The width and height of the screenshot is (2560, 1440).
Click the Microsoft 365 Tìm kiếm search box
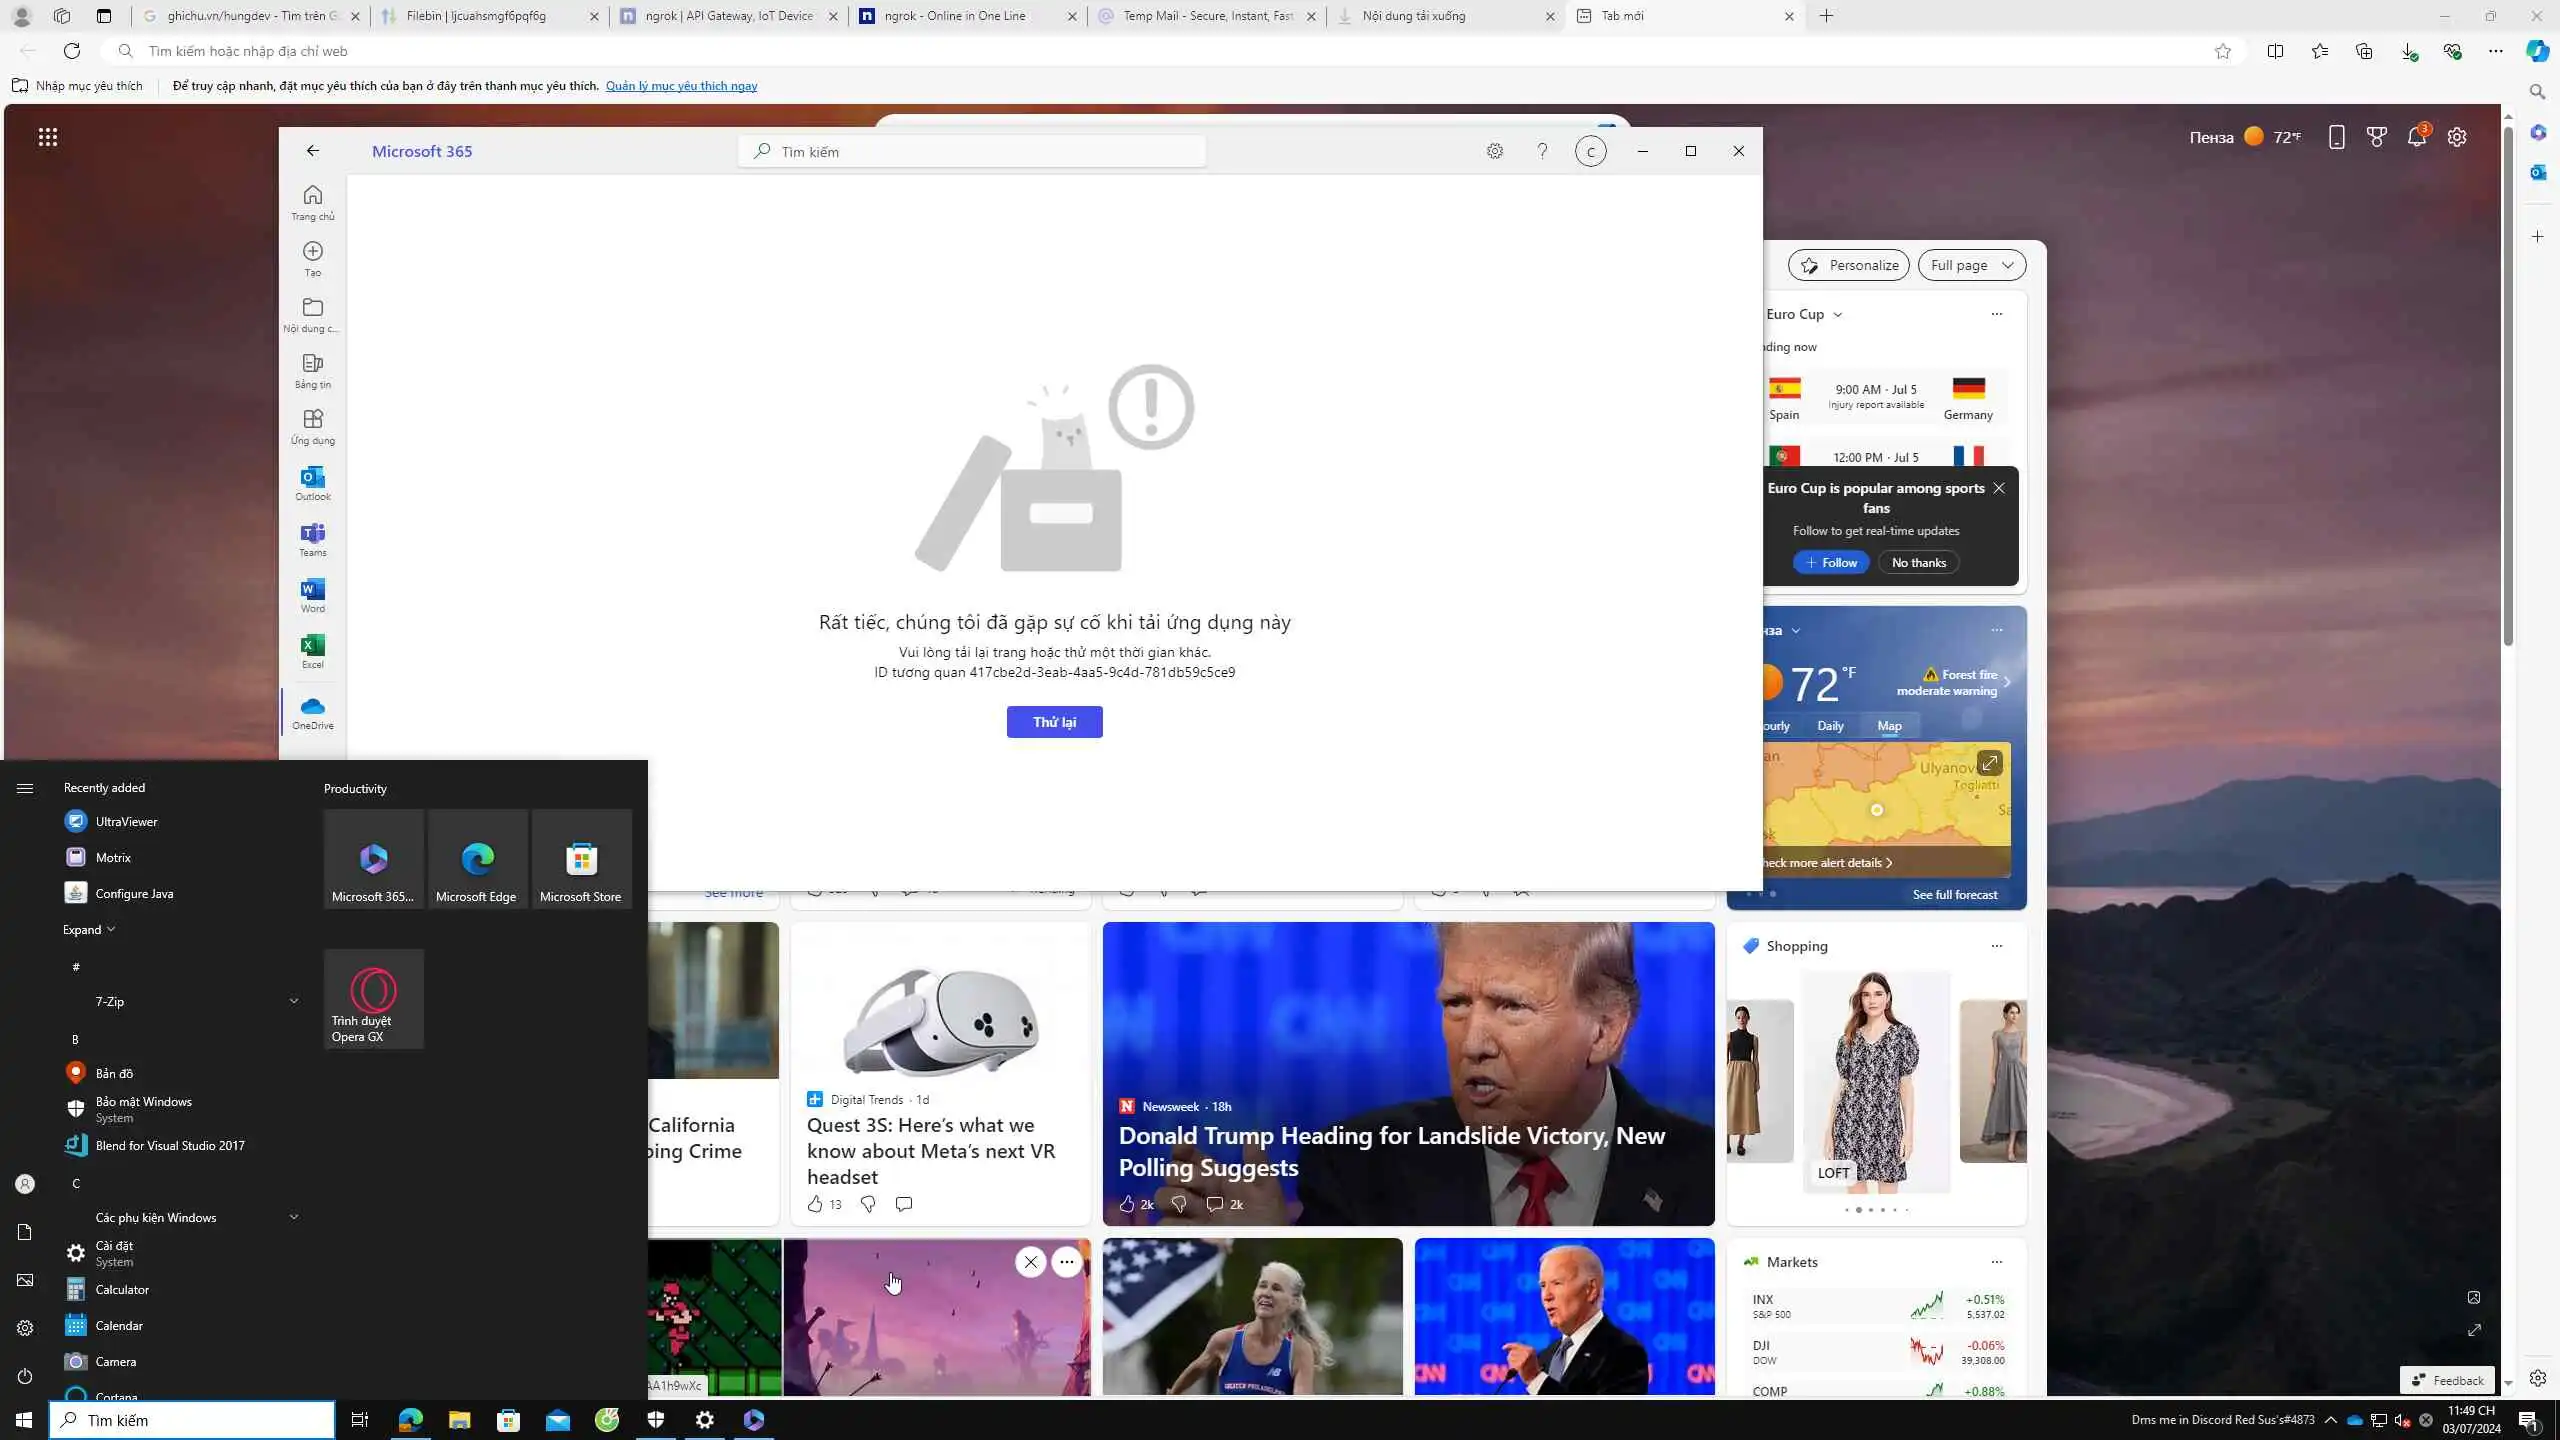(972, 152)
